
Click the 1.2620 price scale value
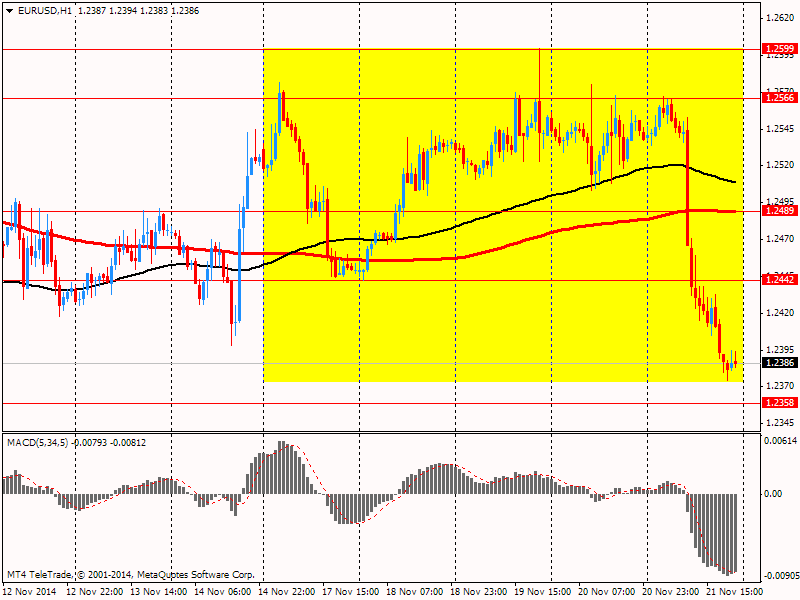(780, 18)
